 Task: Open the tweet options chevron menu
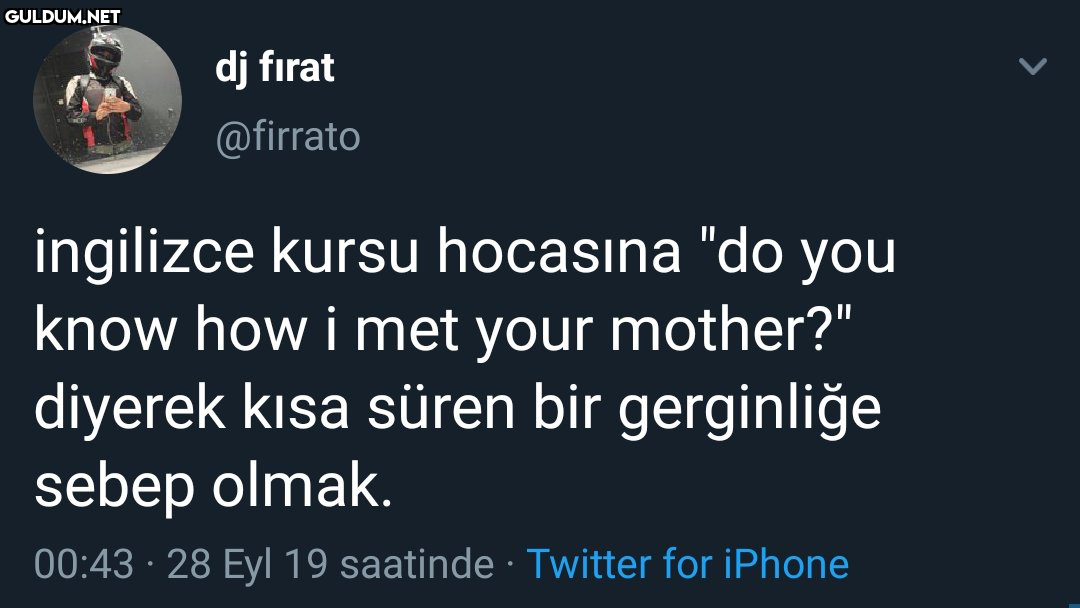point(1032,68)
